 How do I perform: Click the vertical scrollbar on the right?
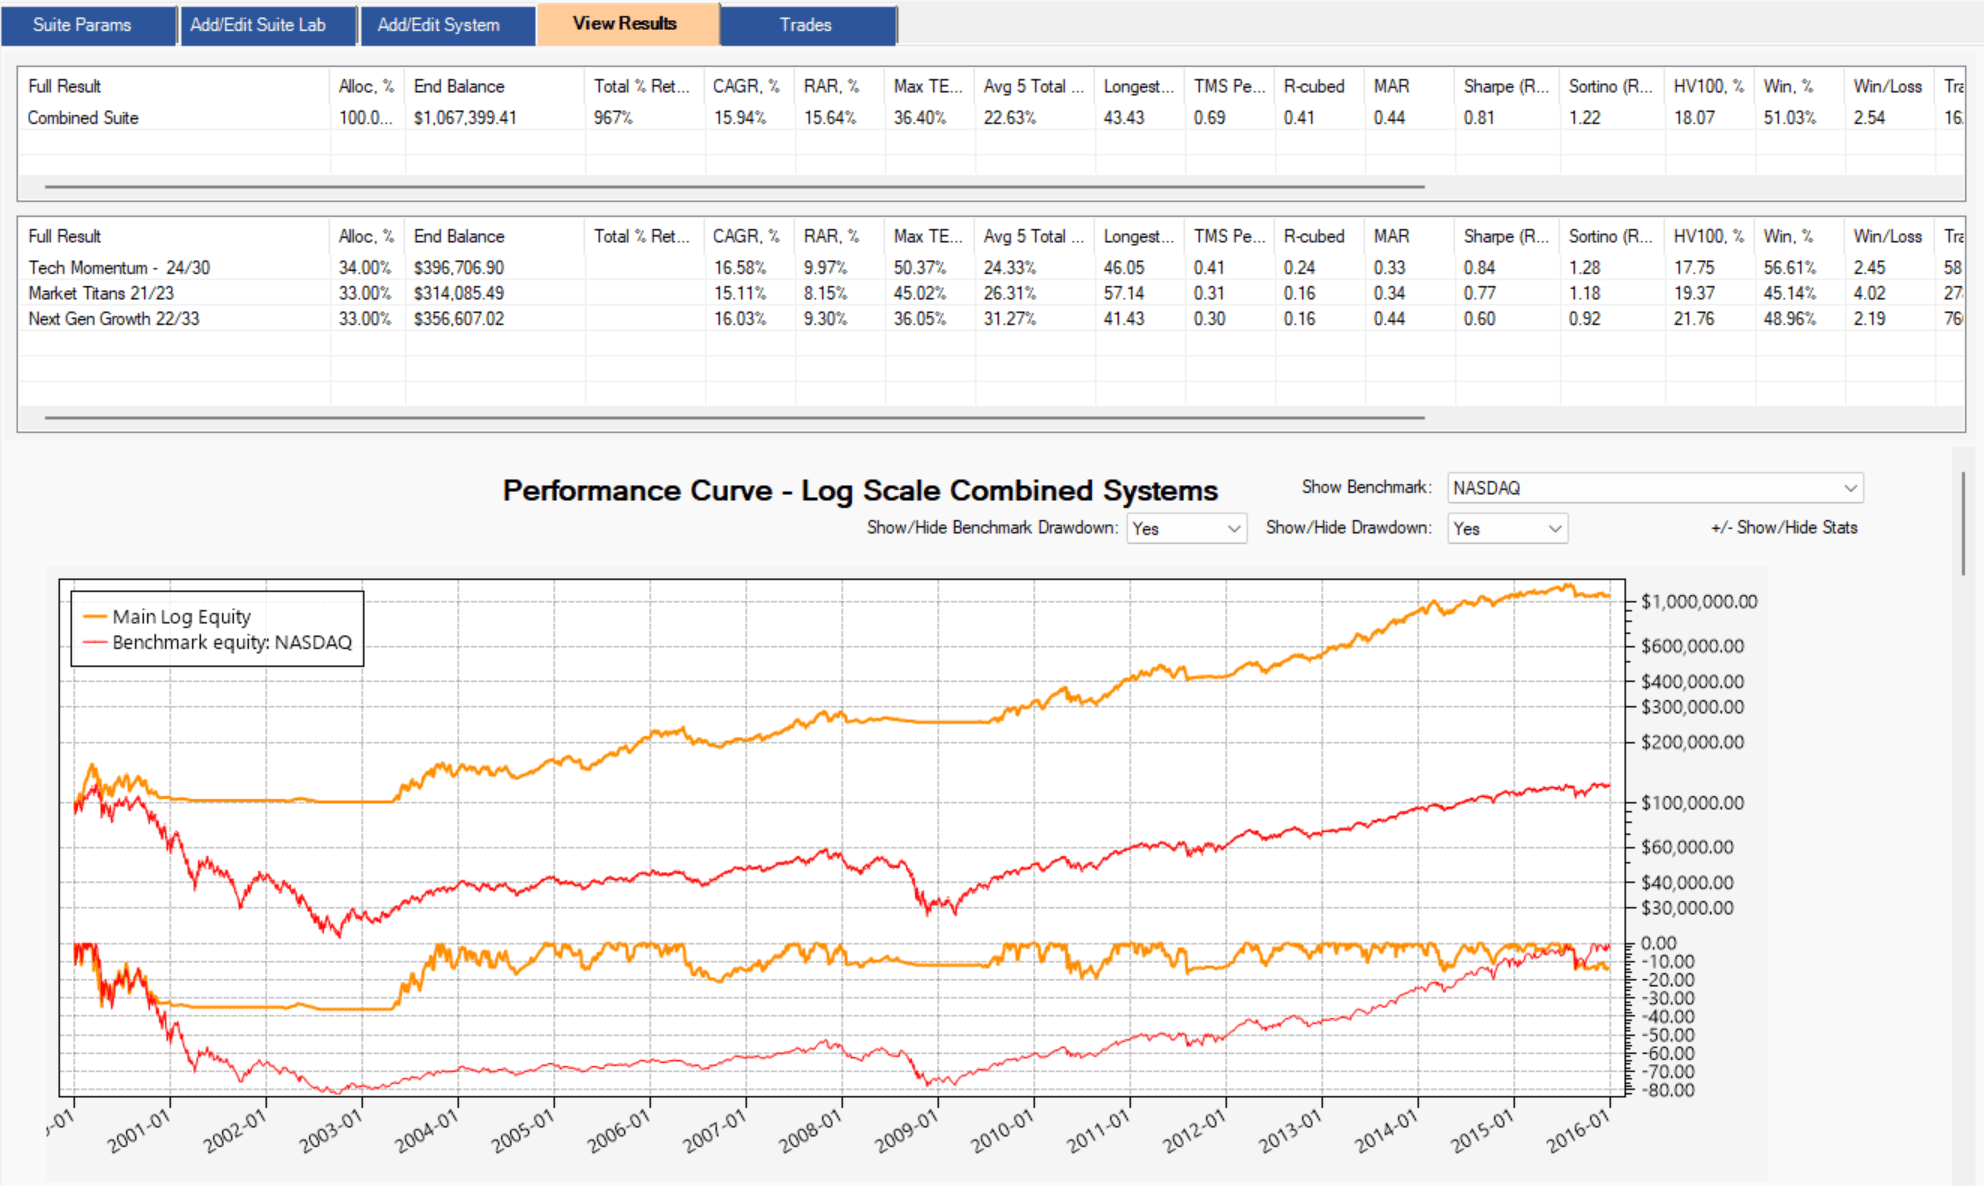click(1964, 525)
